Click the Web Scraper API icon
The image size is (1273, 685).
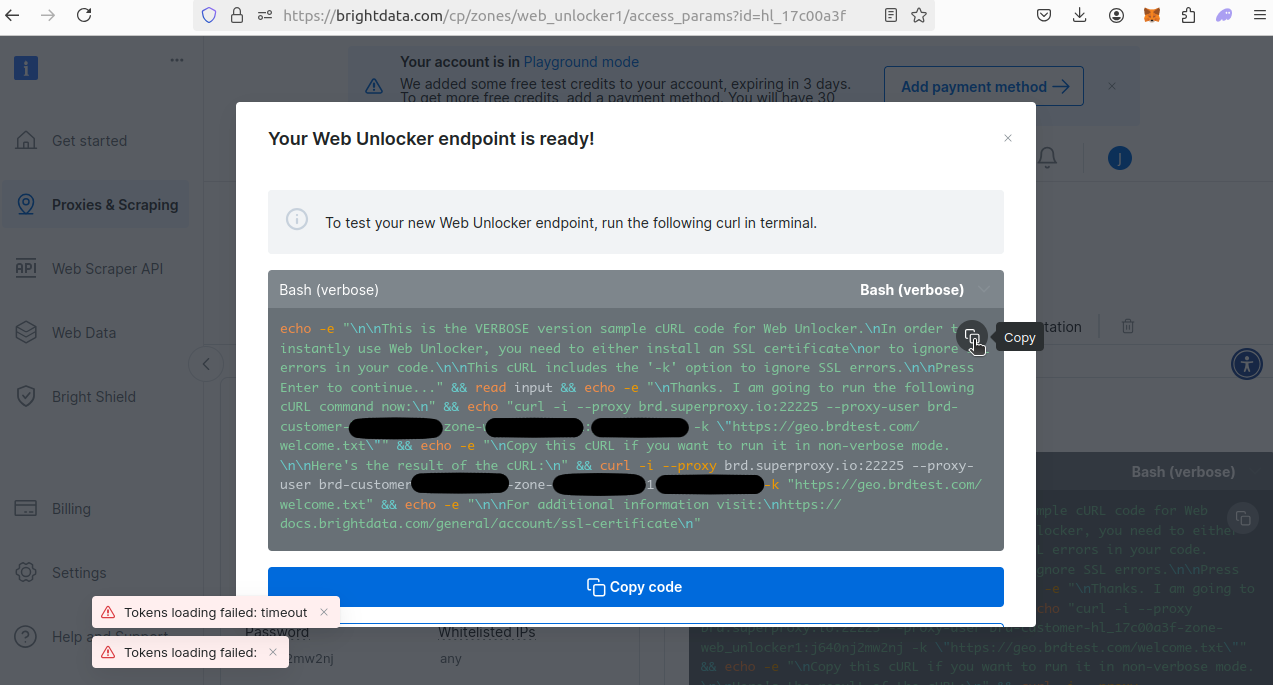point(26,268)
